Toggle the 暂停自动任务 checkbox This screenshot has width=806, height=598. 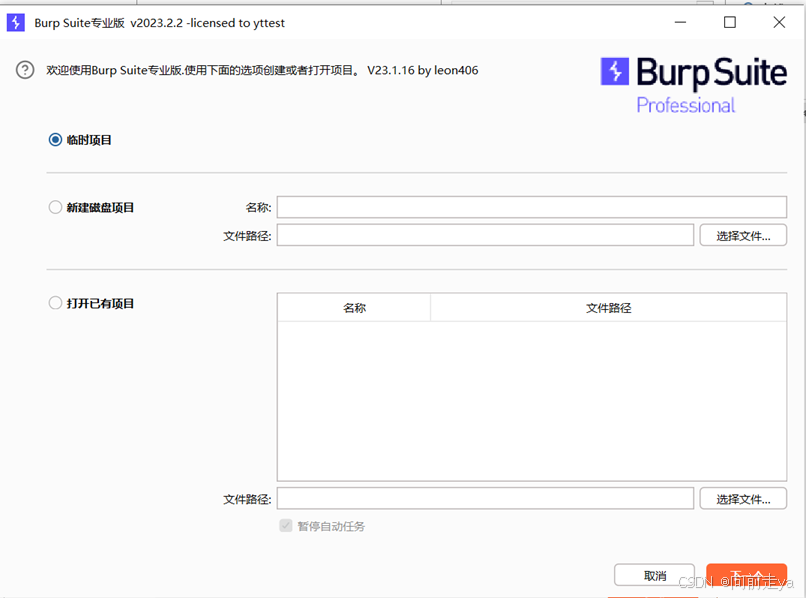(x=286, y=525)
